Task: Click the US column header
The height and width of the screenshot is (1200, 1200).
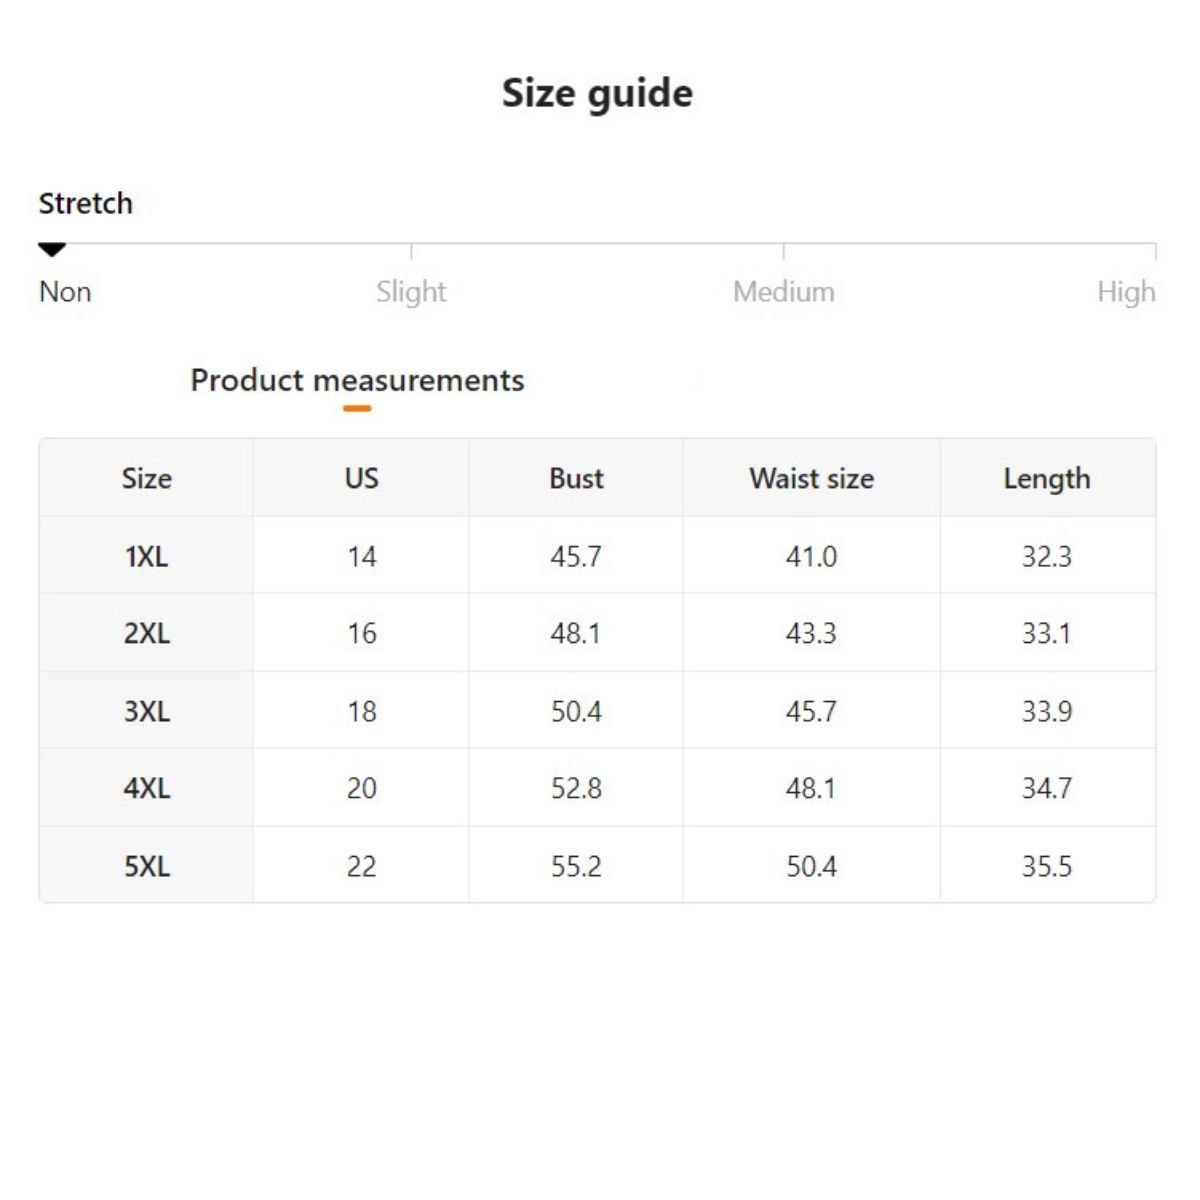Action: pyautogui.click(x=361, y=478)
